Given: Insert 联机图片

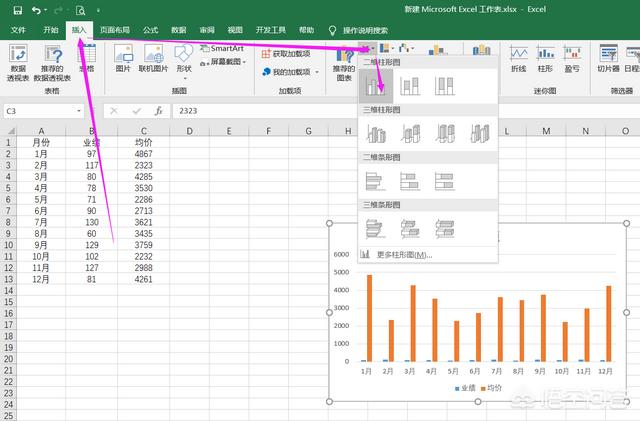Looking at the screenshot, I should (153, 58).
